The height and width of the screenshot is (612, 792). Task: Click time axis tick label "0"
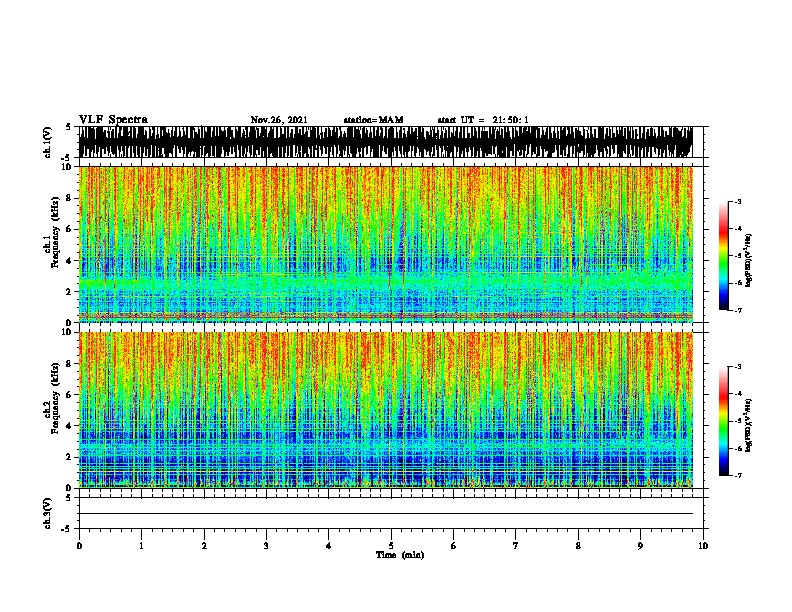coord(79,546)
